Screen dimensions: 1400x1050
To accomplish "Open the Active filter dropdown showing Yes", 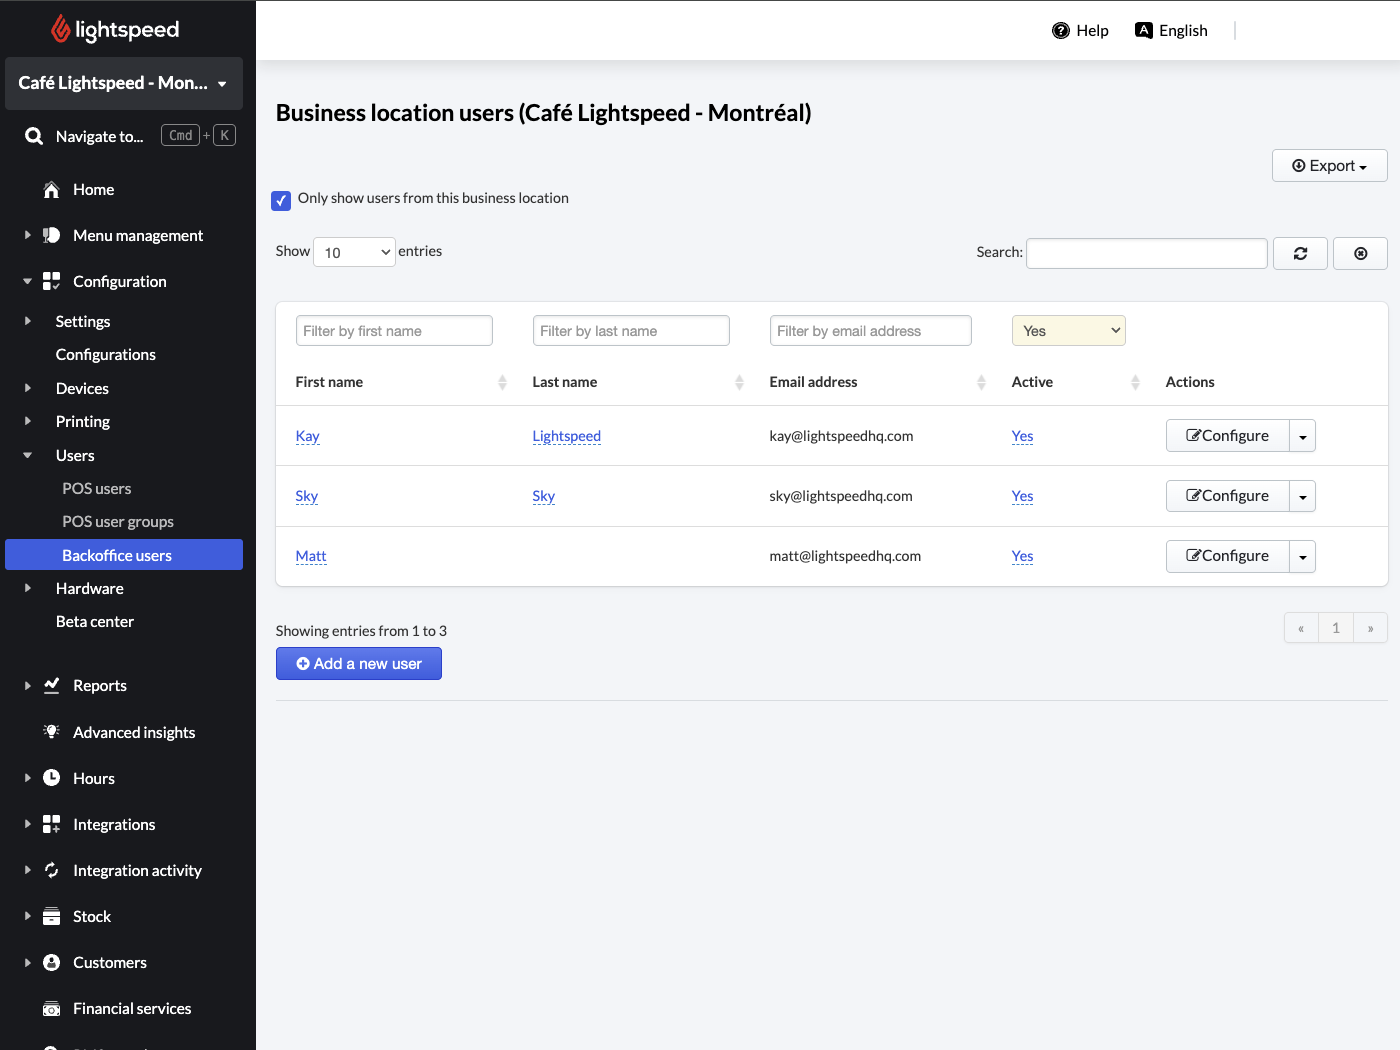I will pyautogui.click(x=1068, y=331).
